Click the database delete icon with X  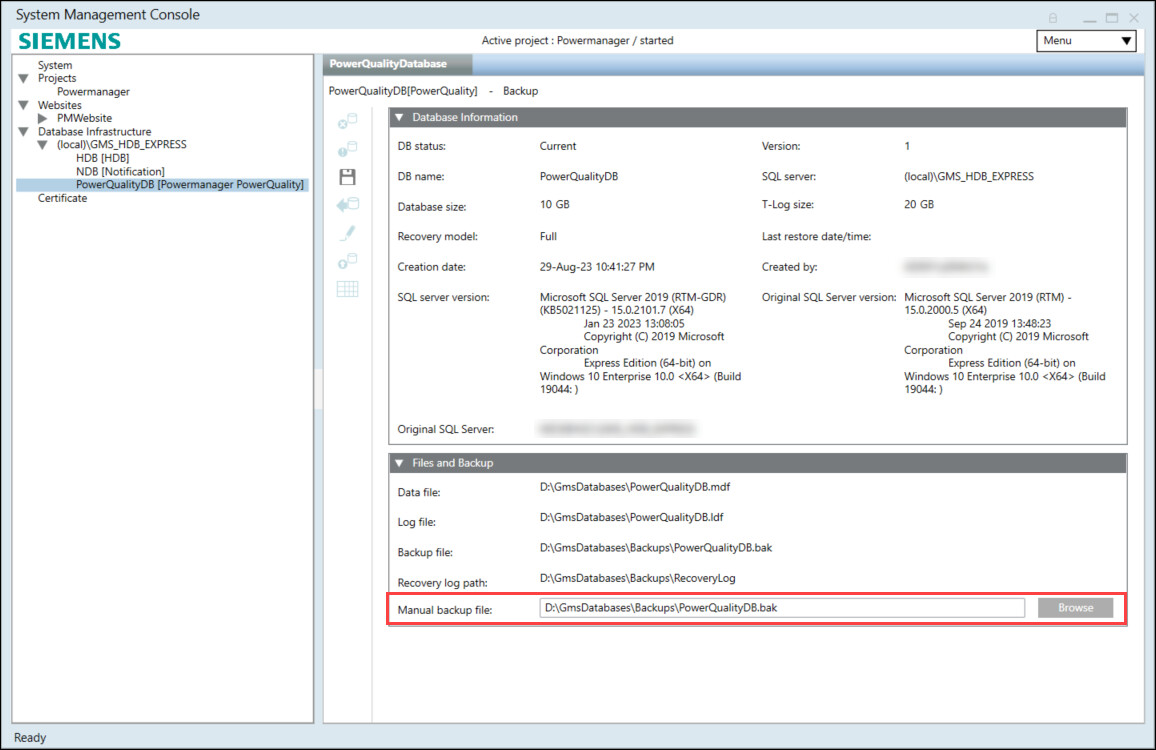(348, 121)
